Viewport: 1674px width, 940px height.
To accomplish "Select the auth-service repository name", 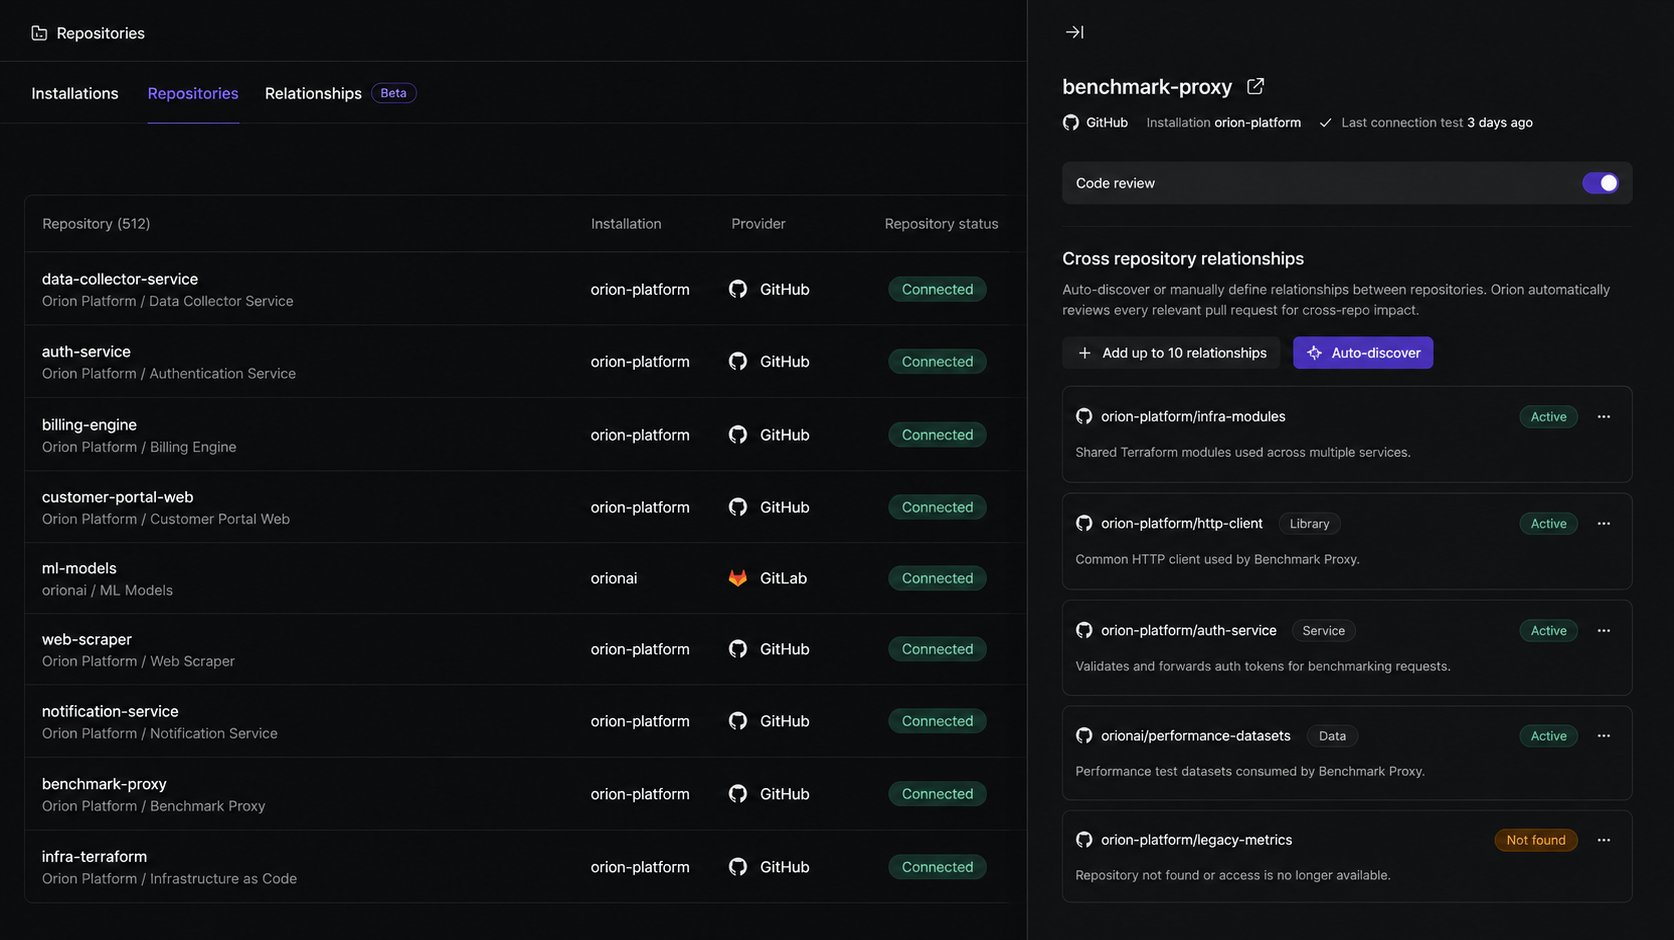I will click(86, 351).
